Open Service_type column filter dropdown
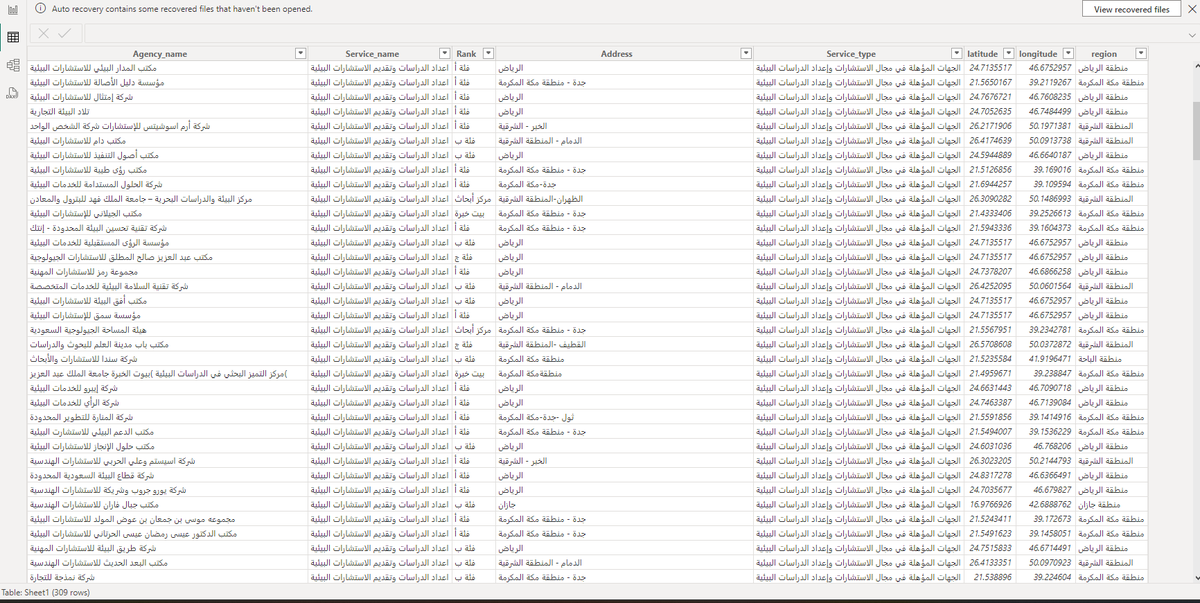This screenshot has height=603, width=1200. click(958, 53)
